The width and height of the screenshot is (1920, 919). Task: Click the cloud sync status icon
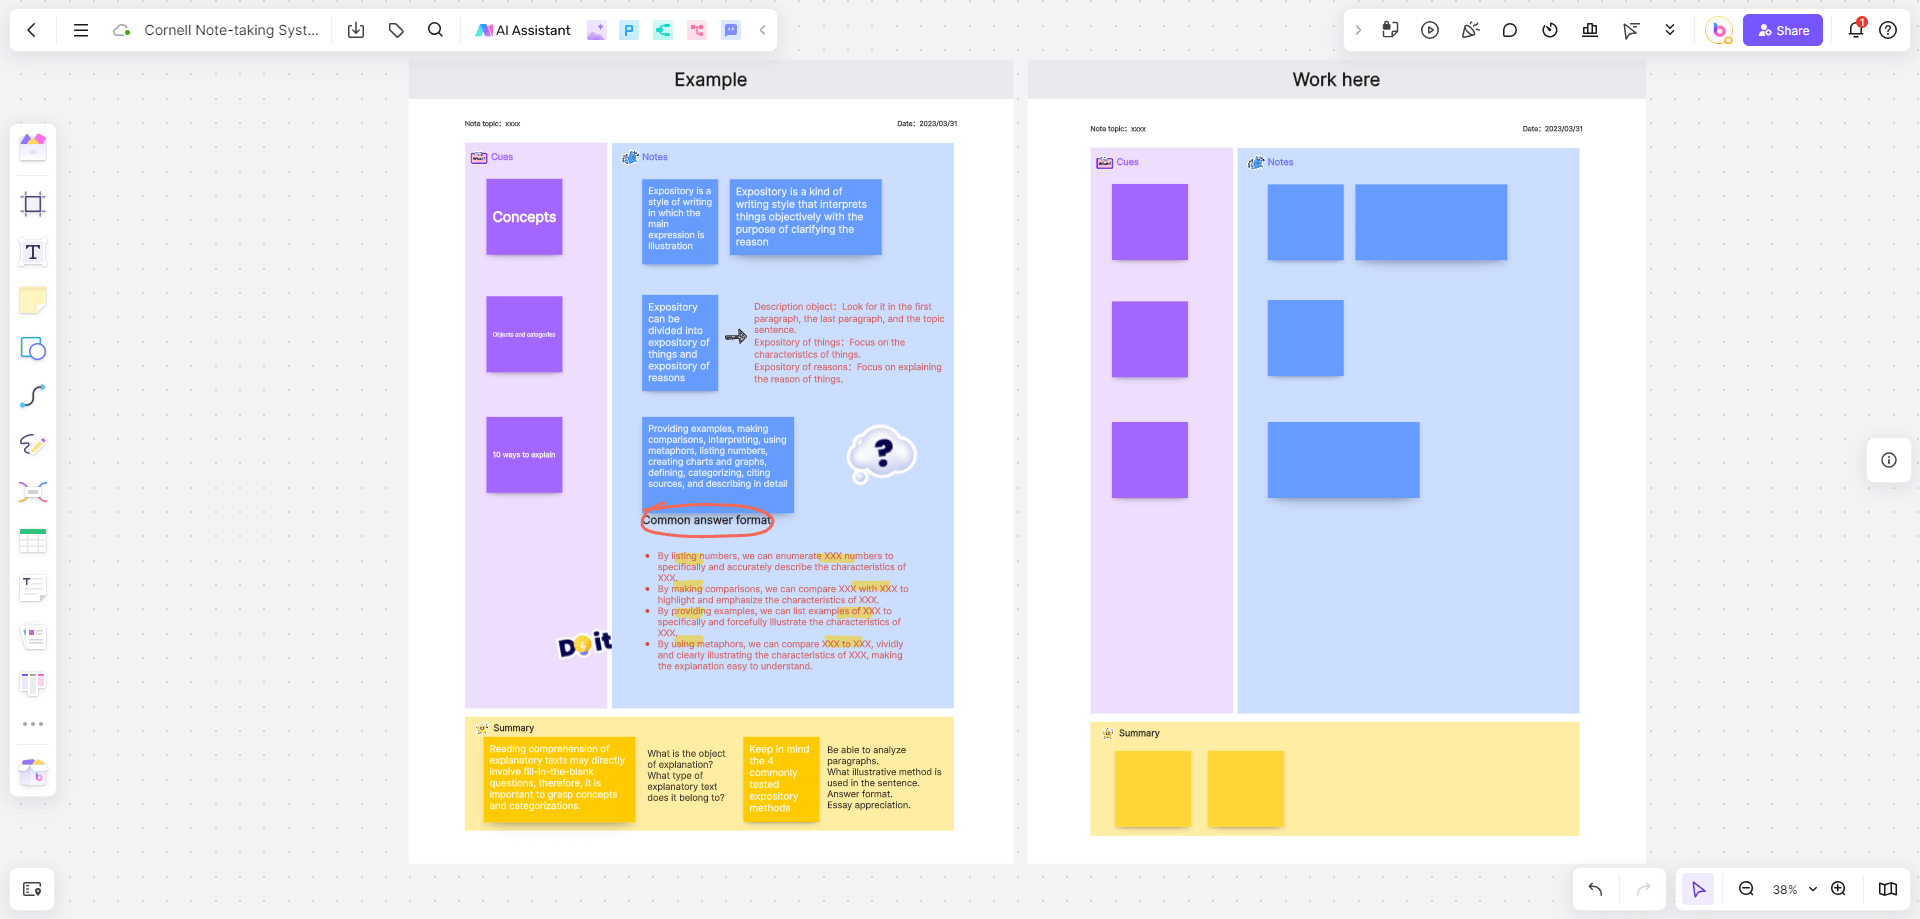122,30
